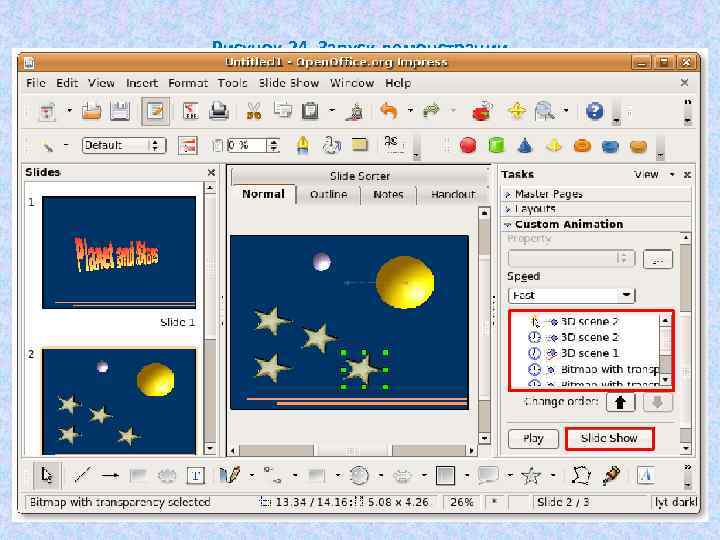Viewport: 720px width, 540px height.
Task: Click the blue Help question icon
Action: 595,111
